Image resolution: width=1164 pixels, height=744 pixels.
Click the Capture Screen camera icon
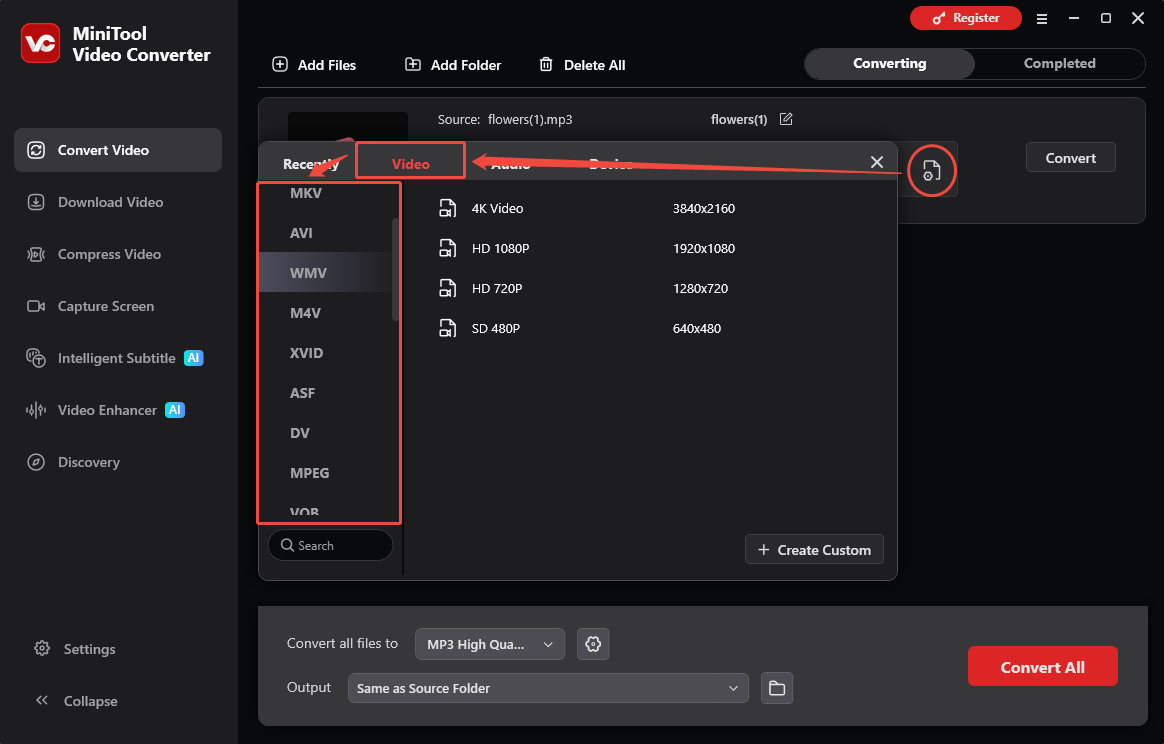click(x=36, y=306)
